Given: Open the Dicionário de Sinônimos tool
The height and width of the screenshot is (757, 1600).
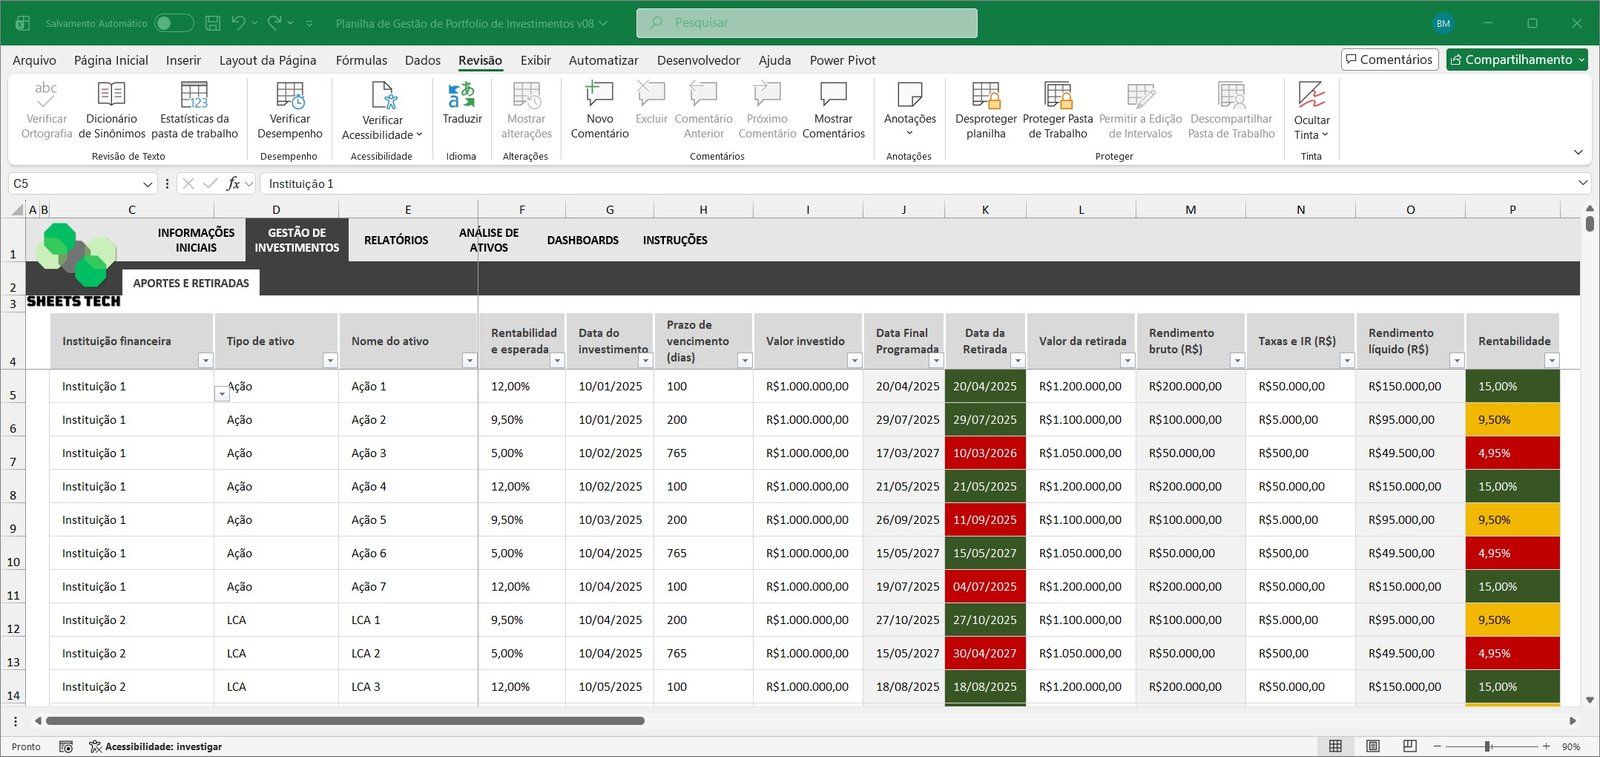Looking at the screenshot, I should pyautogui.click(x=111, y=96).
